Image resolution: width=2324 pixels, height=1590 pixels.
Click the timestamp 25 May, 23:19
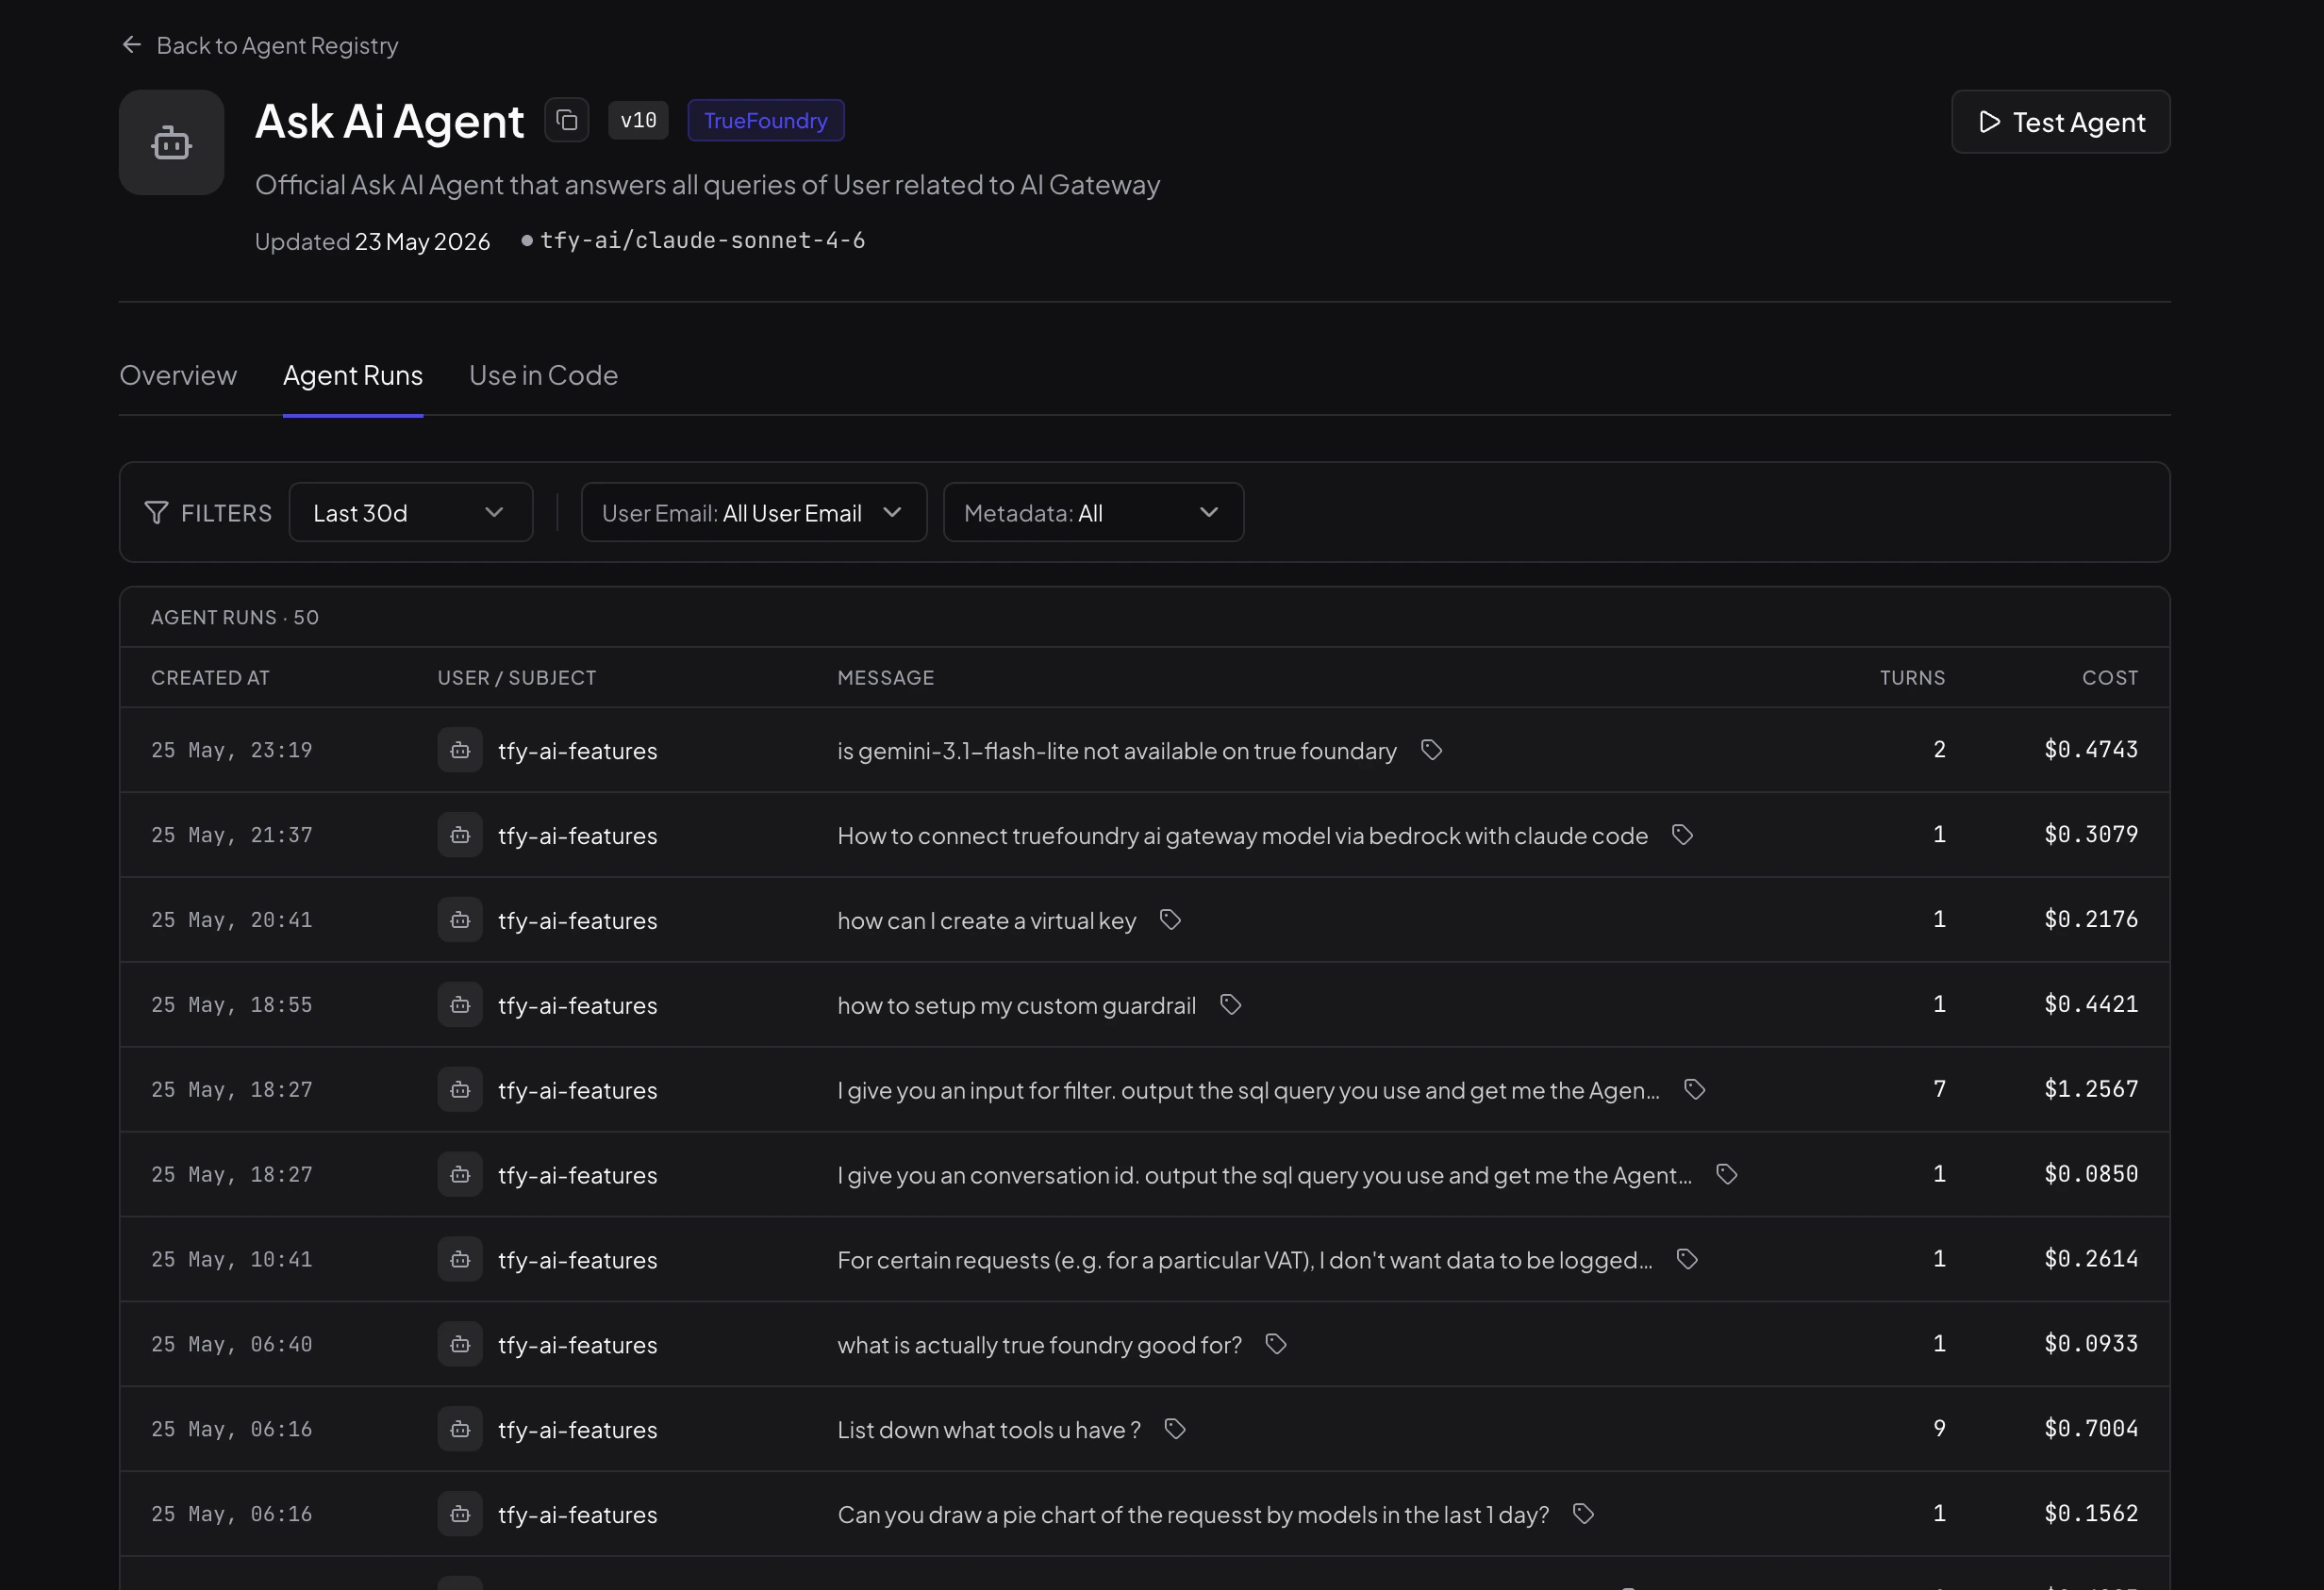pos(232,750)
